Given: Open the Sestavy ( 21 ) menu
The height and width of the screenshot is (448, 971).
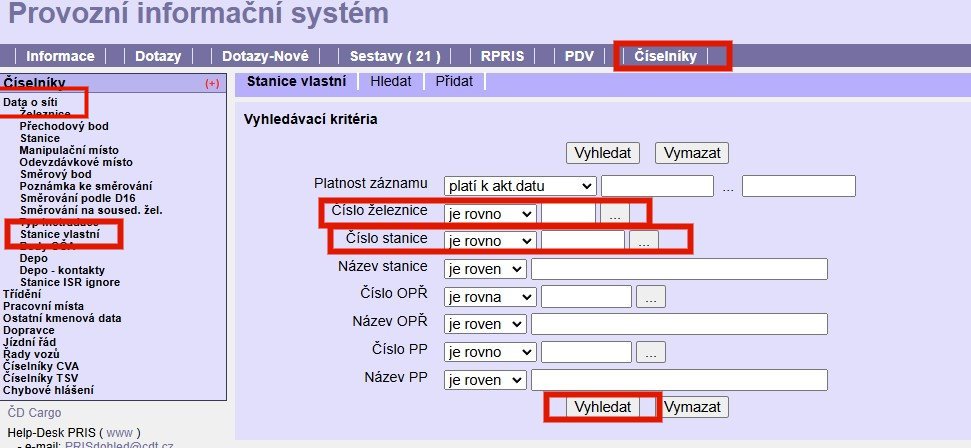Looking at the screenshot, I should tap(395, 56).
